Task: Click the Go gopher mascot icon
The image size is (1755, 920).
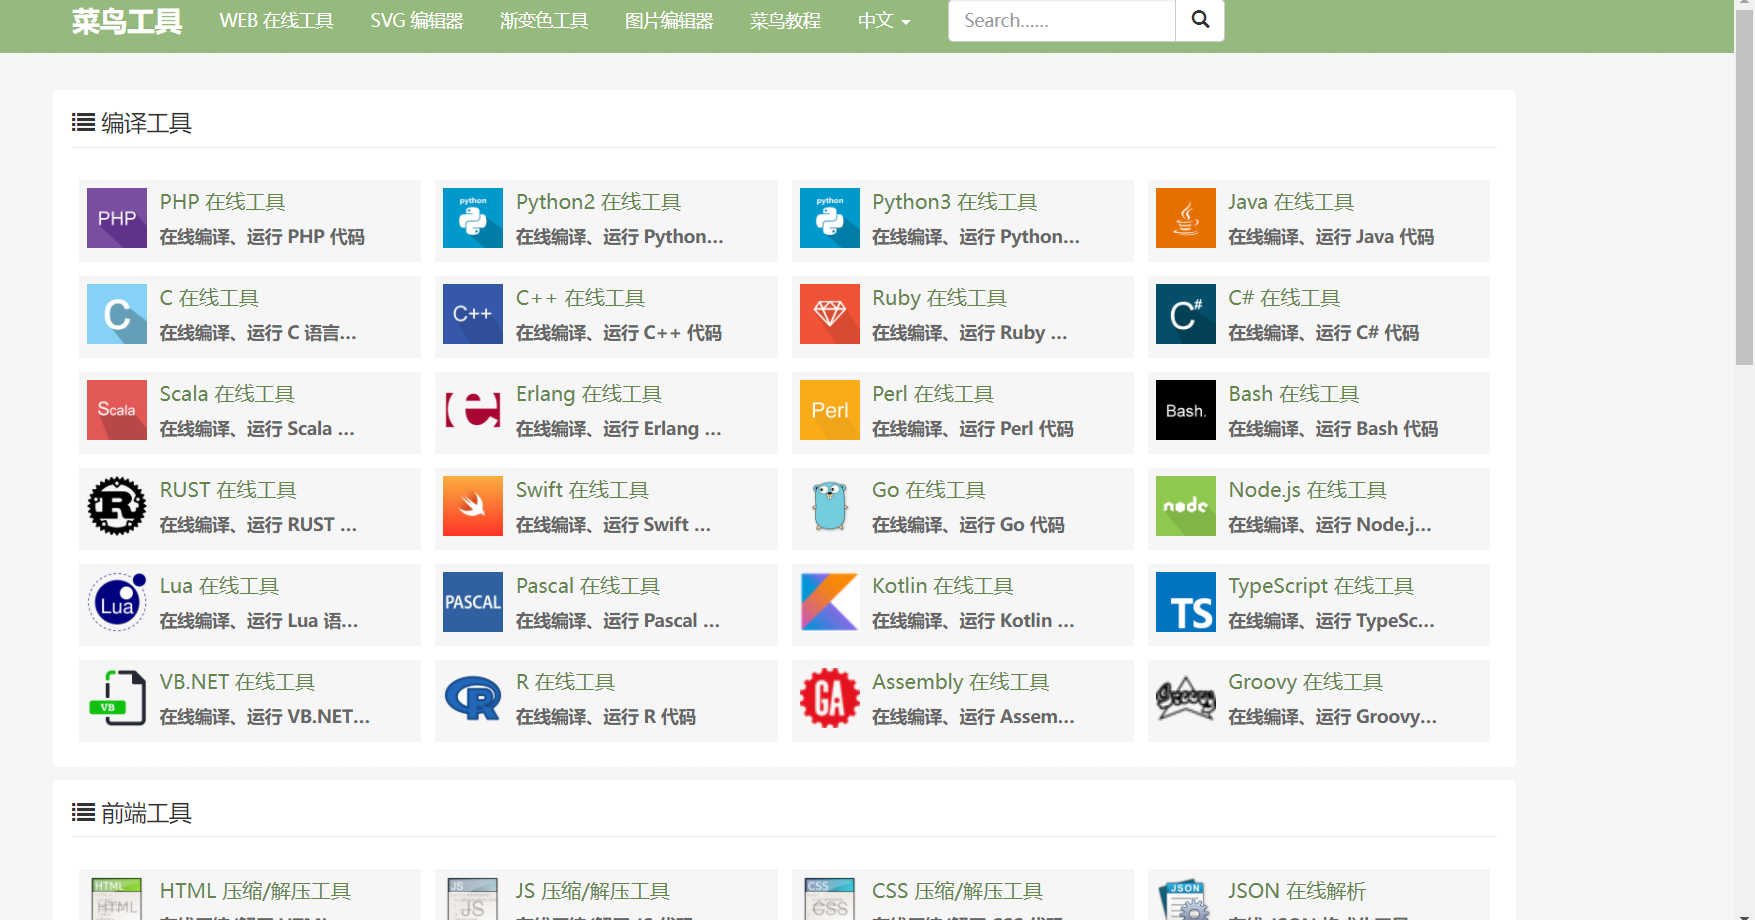Action: (x=830, y=506)
